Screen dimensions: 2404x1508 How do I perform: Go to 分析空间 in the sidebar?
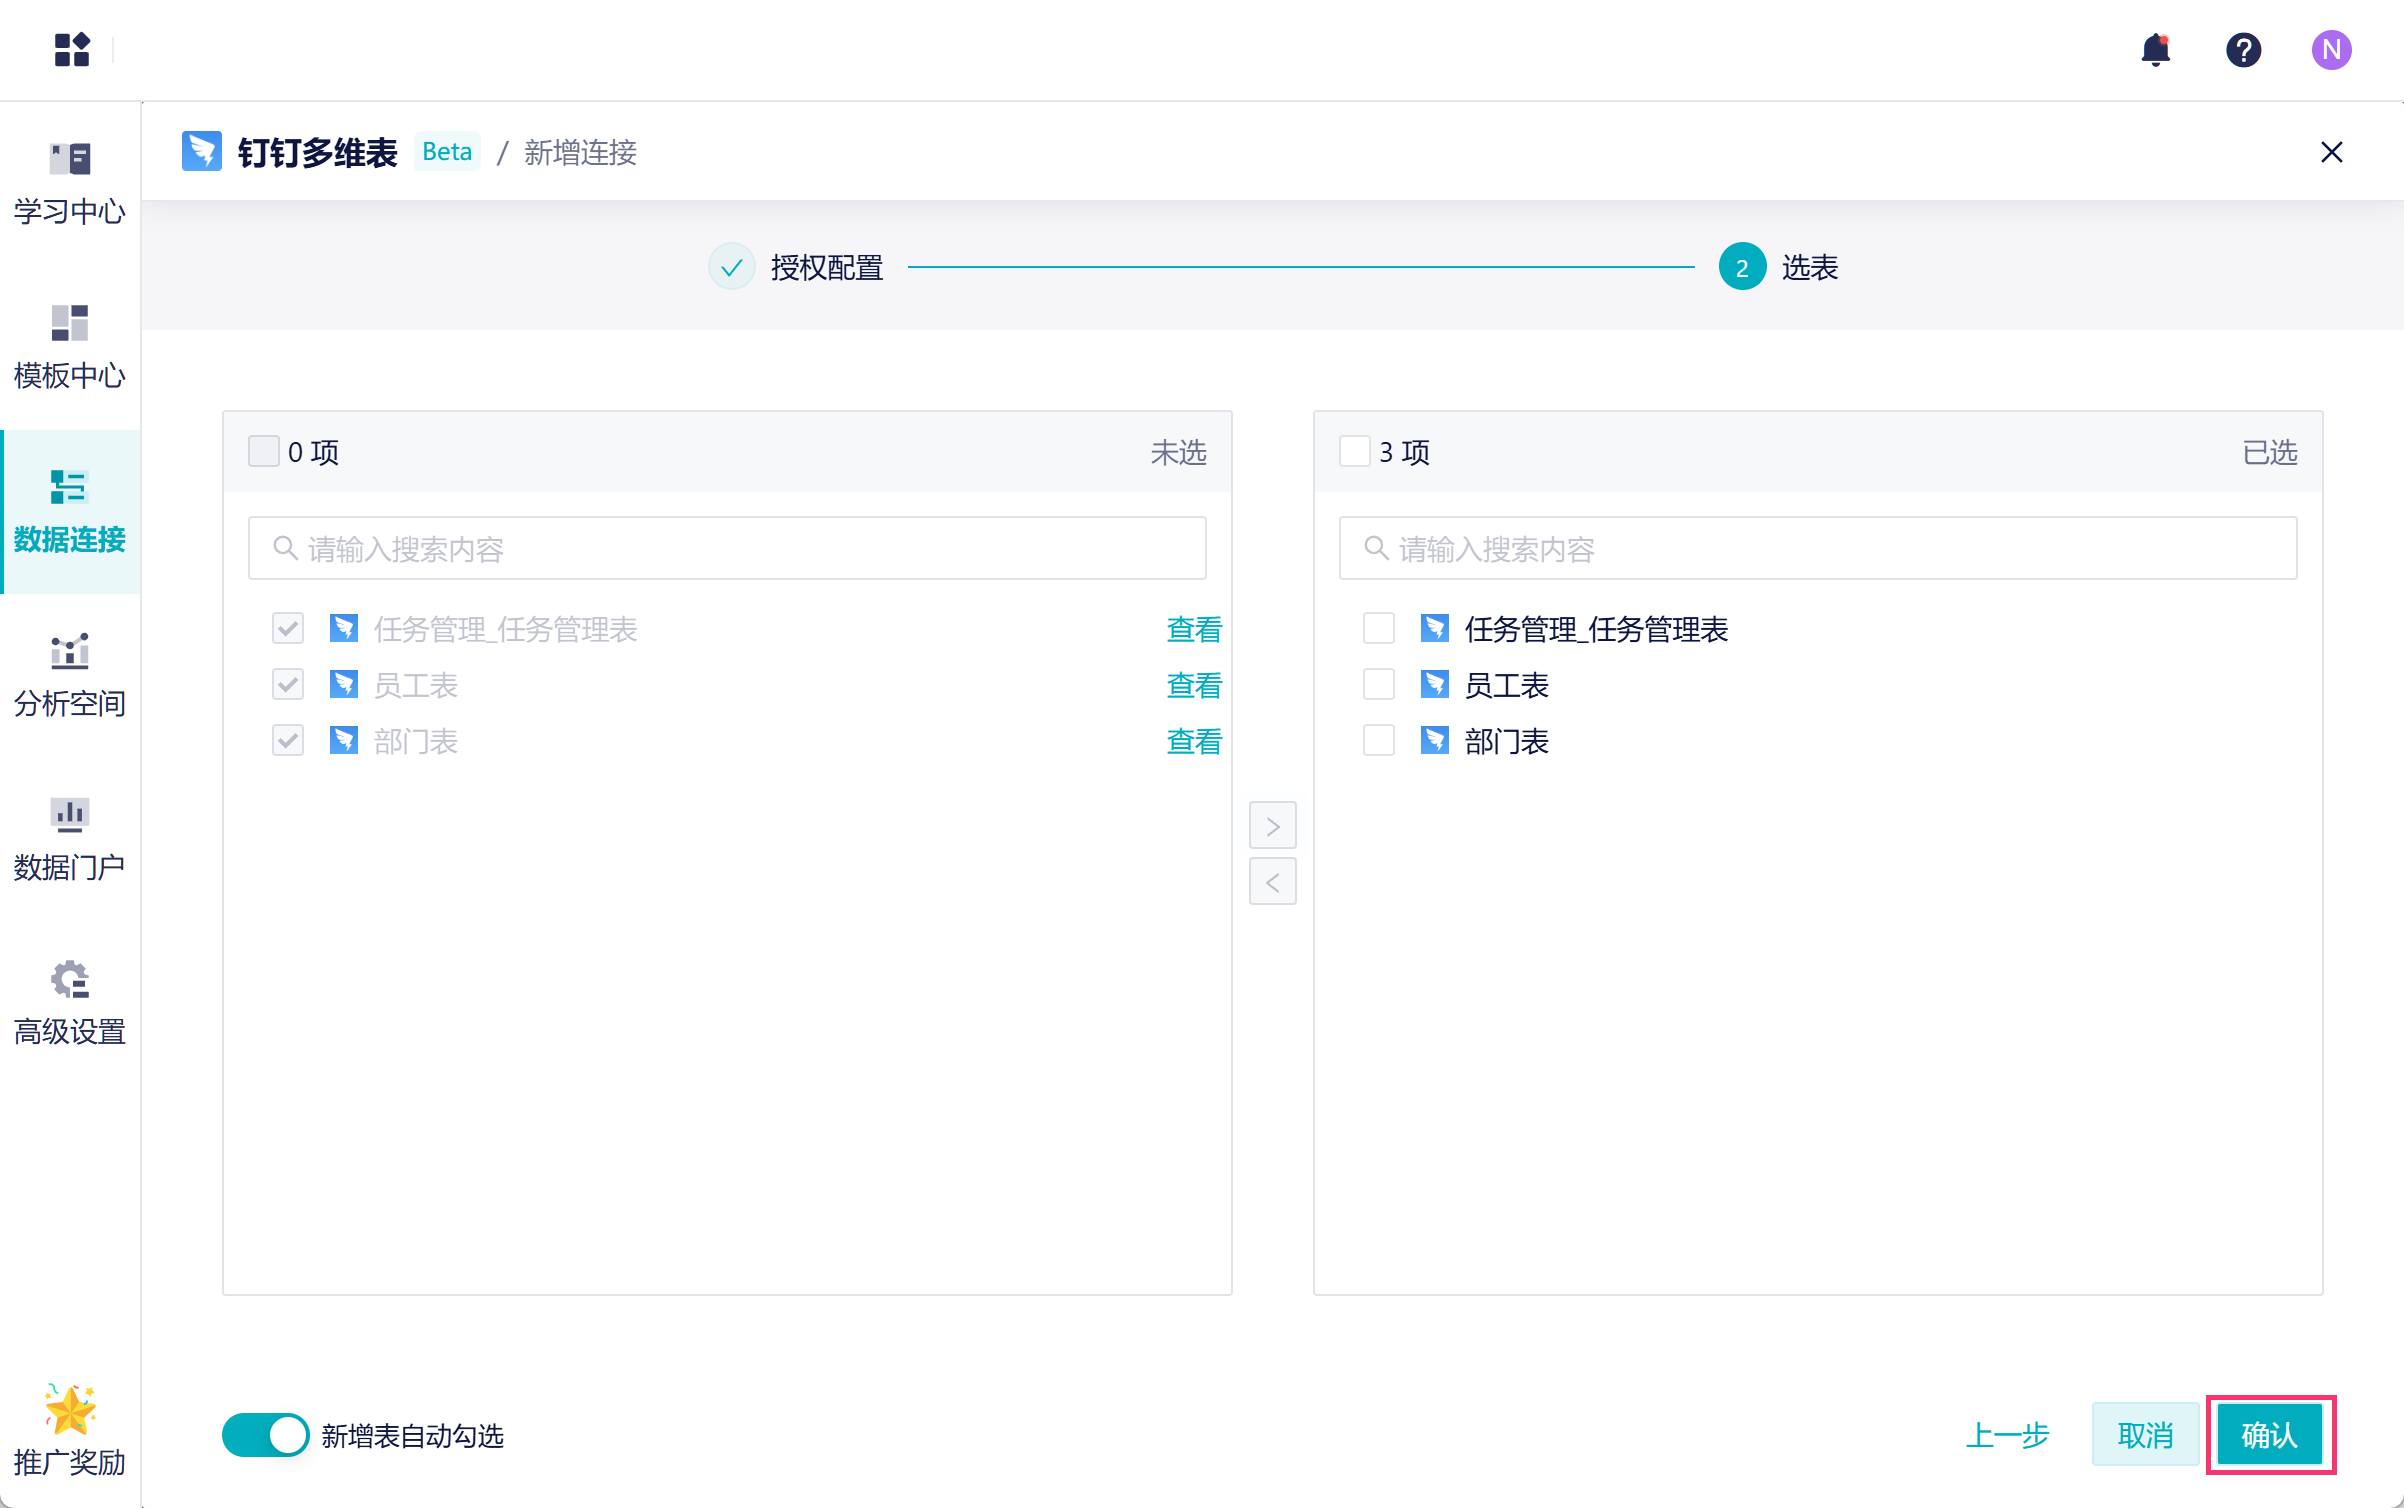coord(70,676)
